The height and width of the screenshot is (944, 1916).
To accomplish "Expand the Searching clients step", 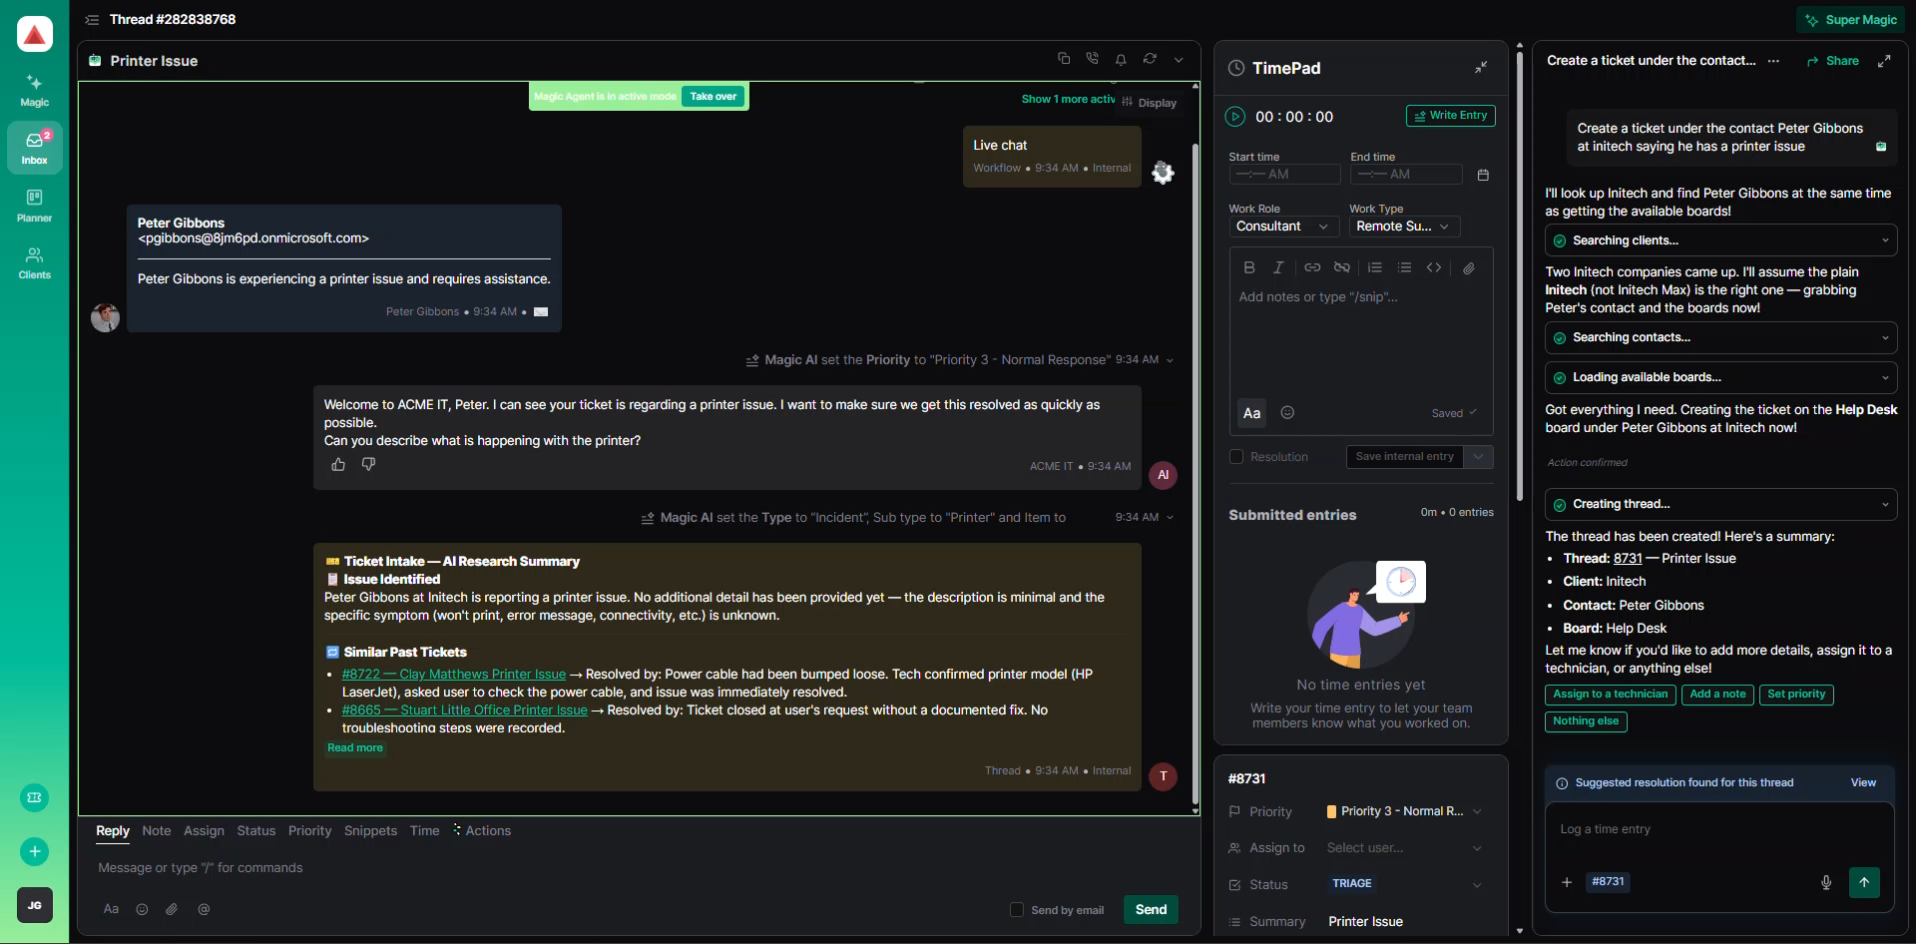I will 1721,241.
